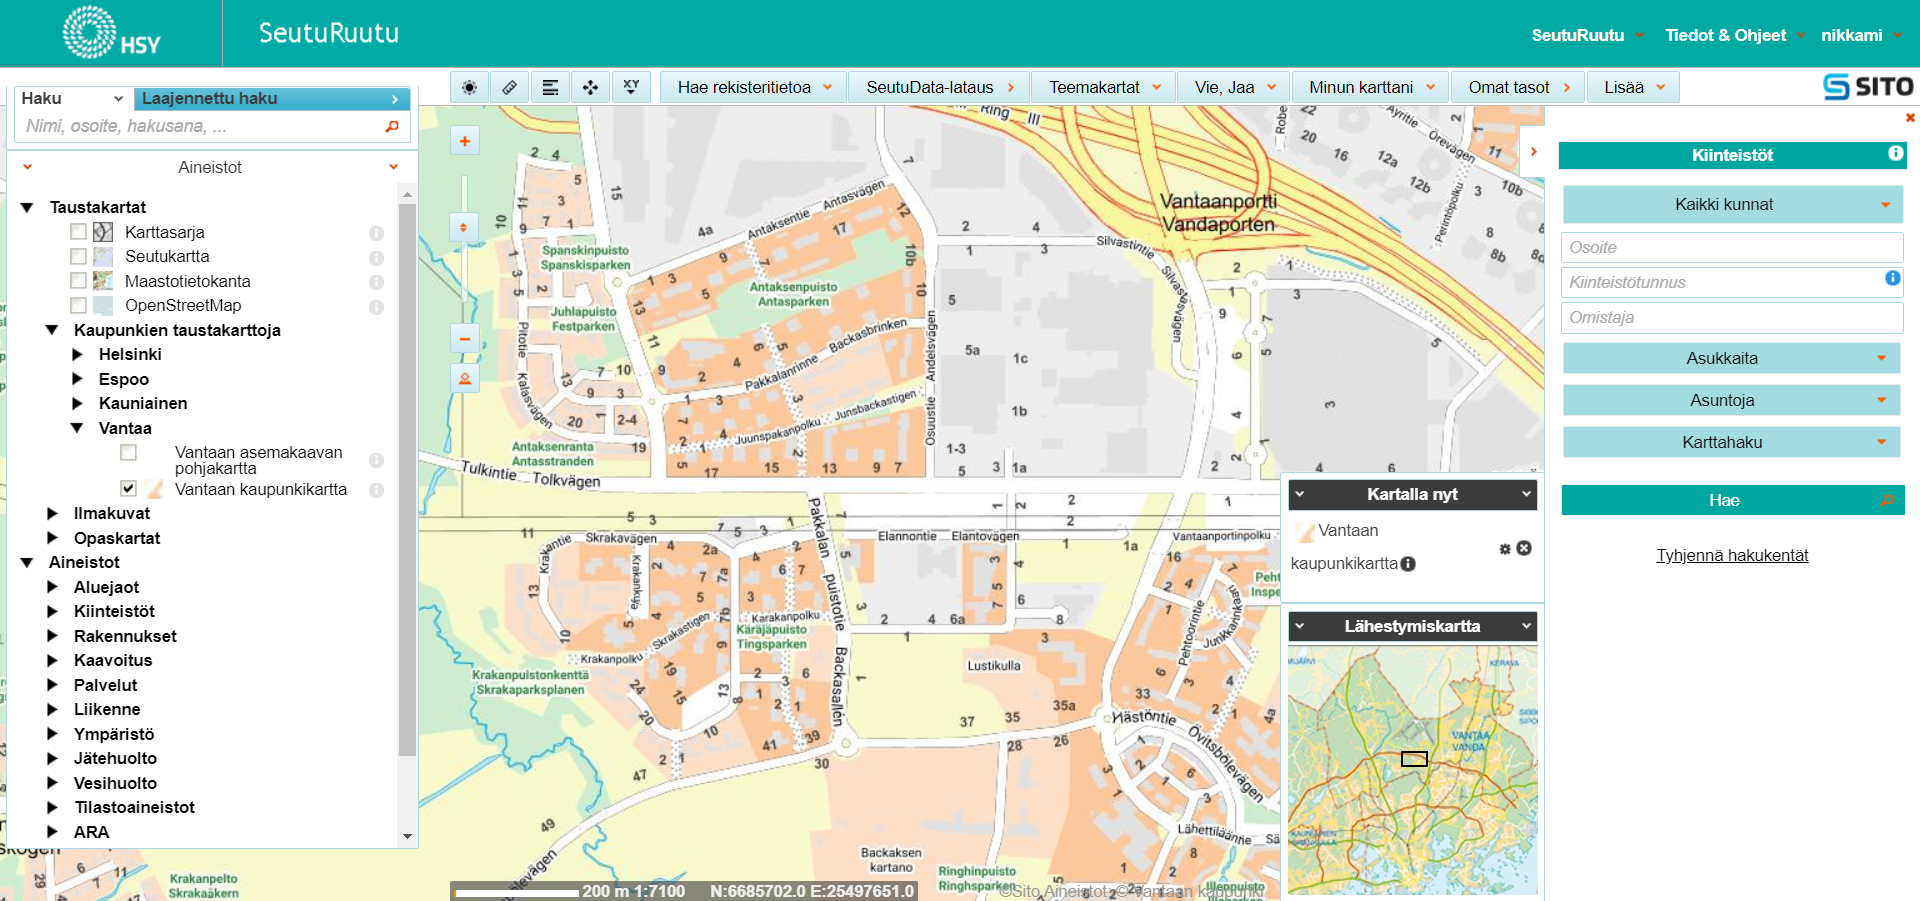
Task: Enable the Karttasarja checkbox
Action: [78, 231]
